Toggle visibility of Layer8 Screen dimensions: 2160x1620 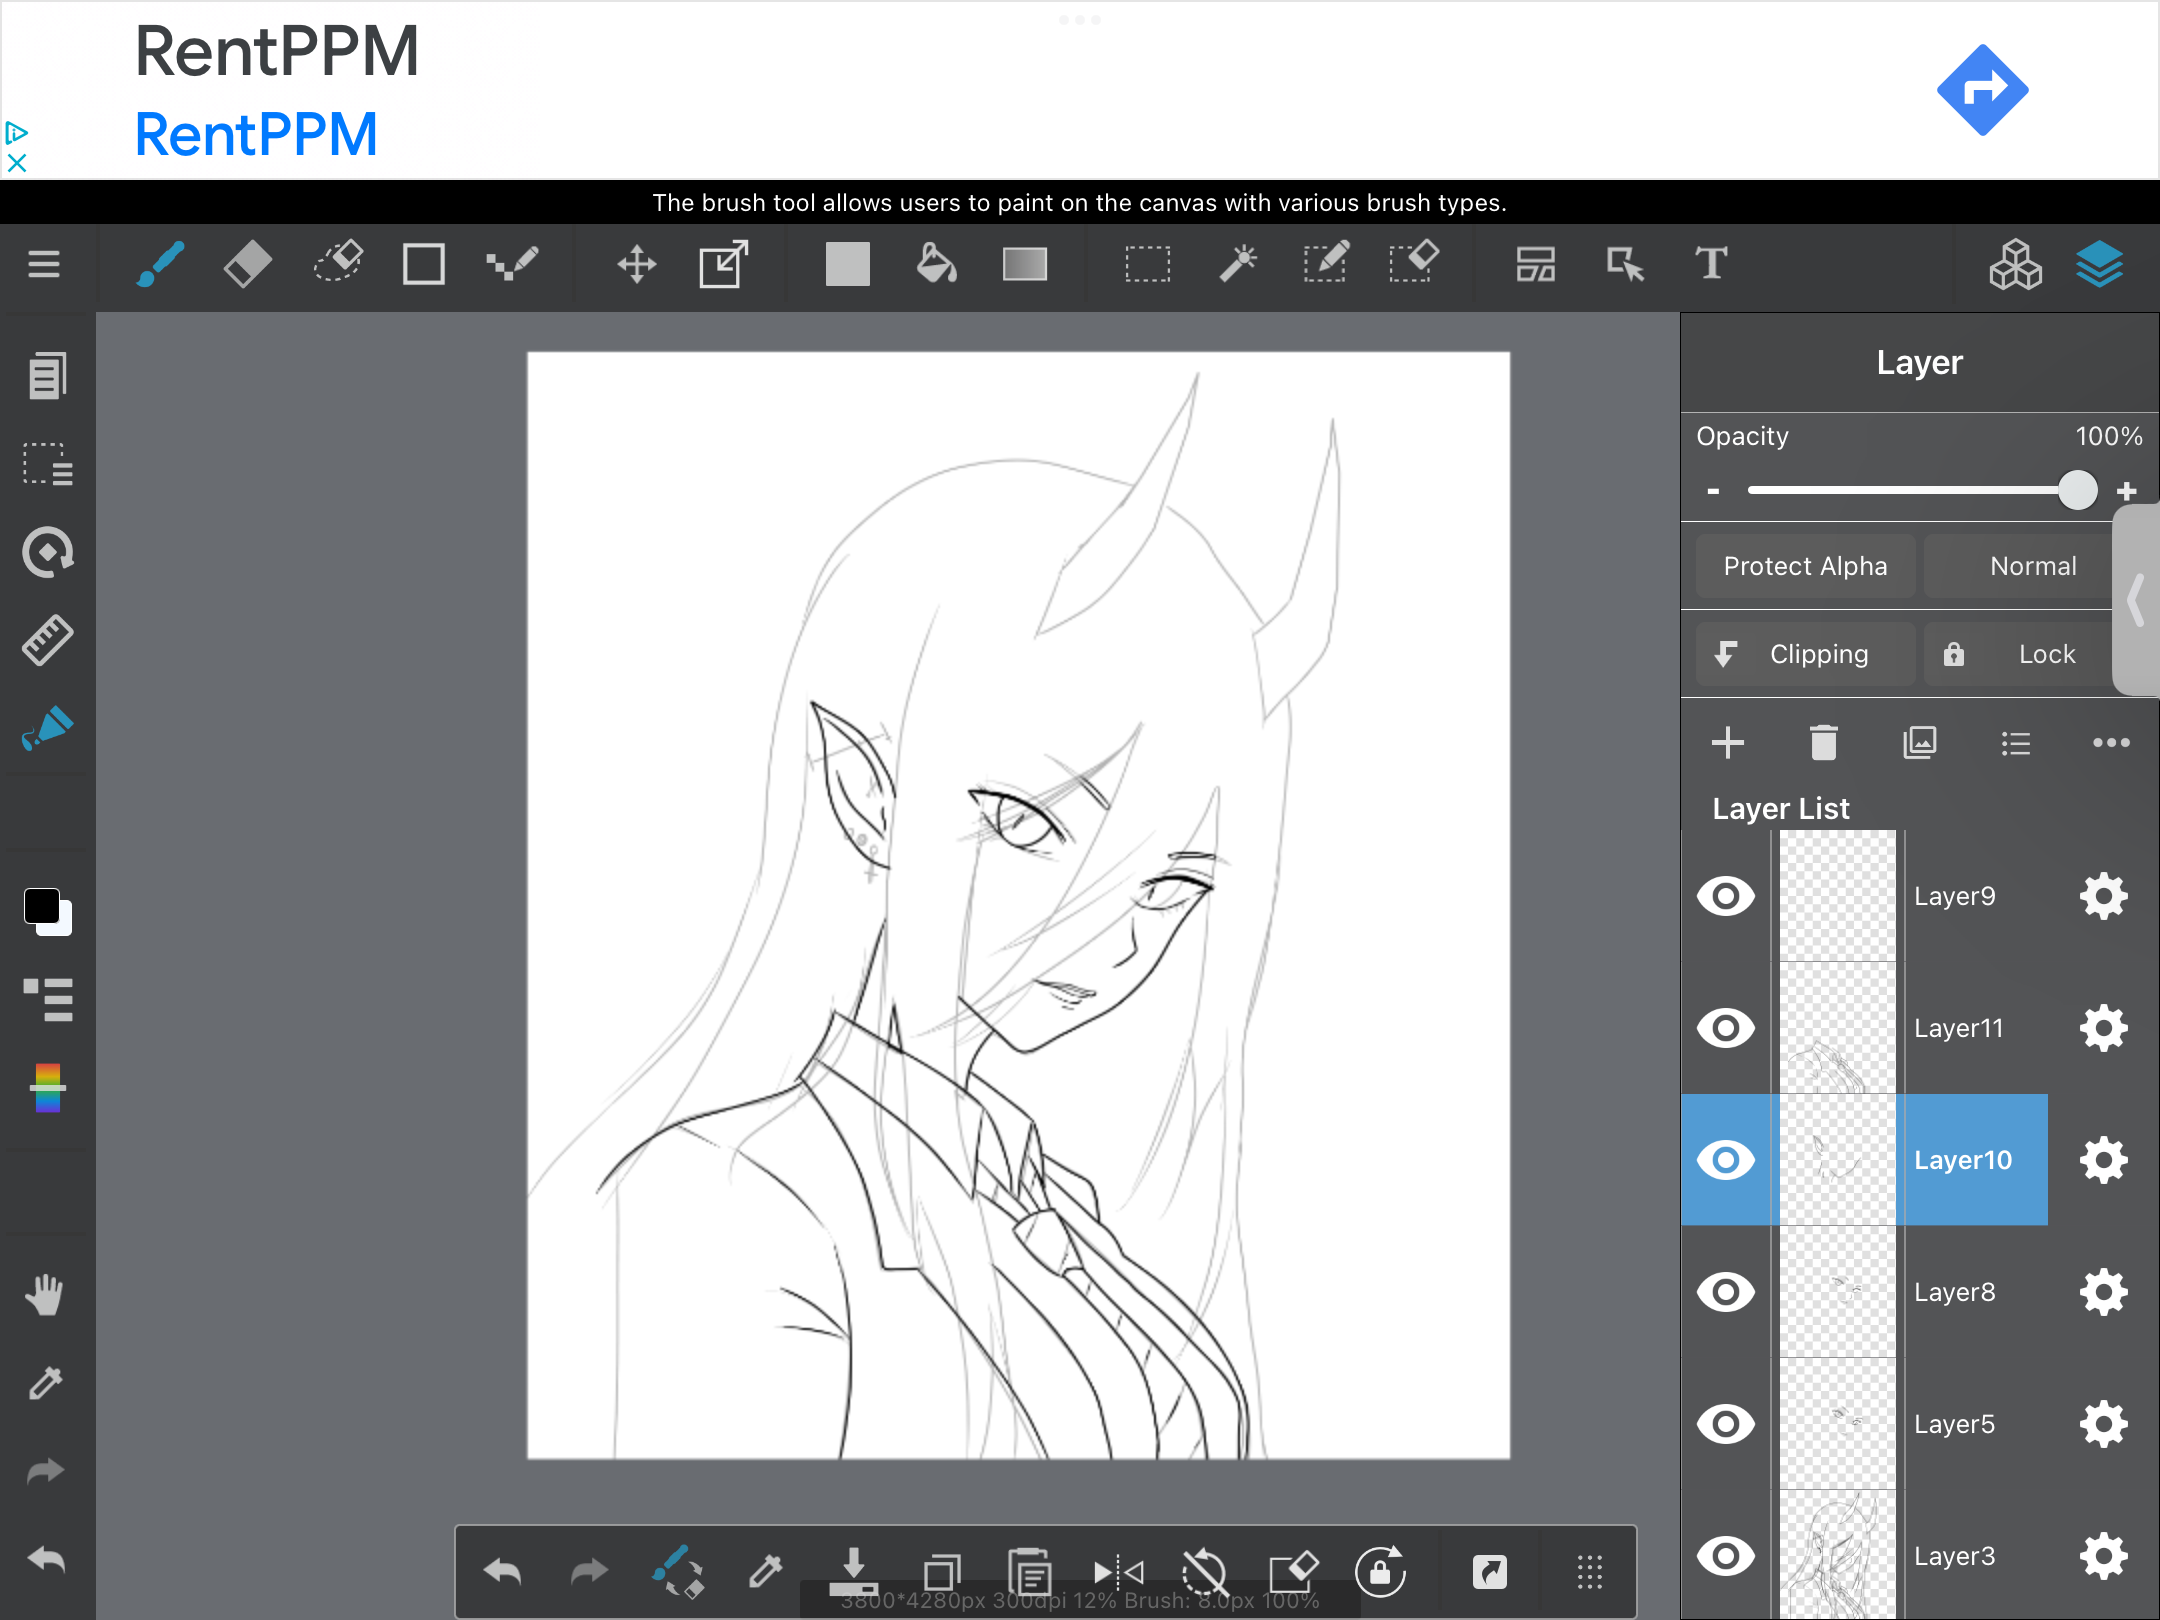(1726, 1292)
